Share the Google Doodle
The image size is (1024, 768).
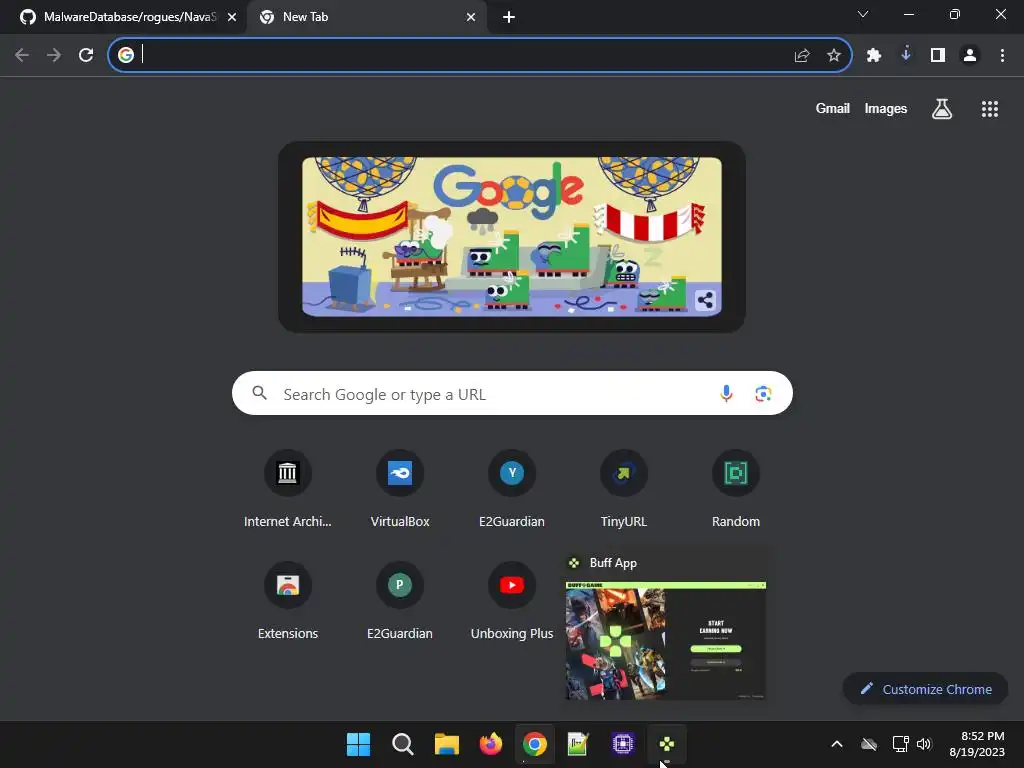[705, 300]
